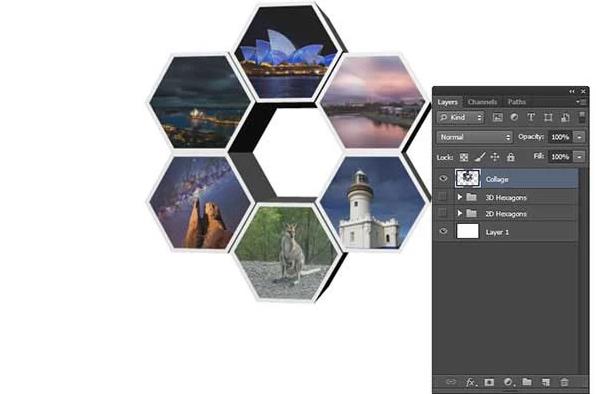This screenshot has height=394, width=596.
Task: Toggle layer filtering switch on/off
Action: (582, 117)
